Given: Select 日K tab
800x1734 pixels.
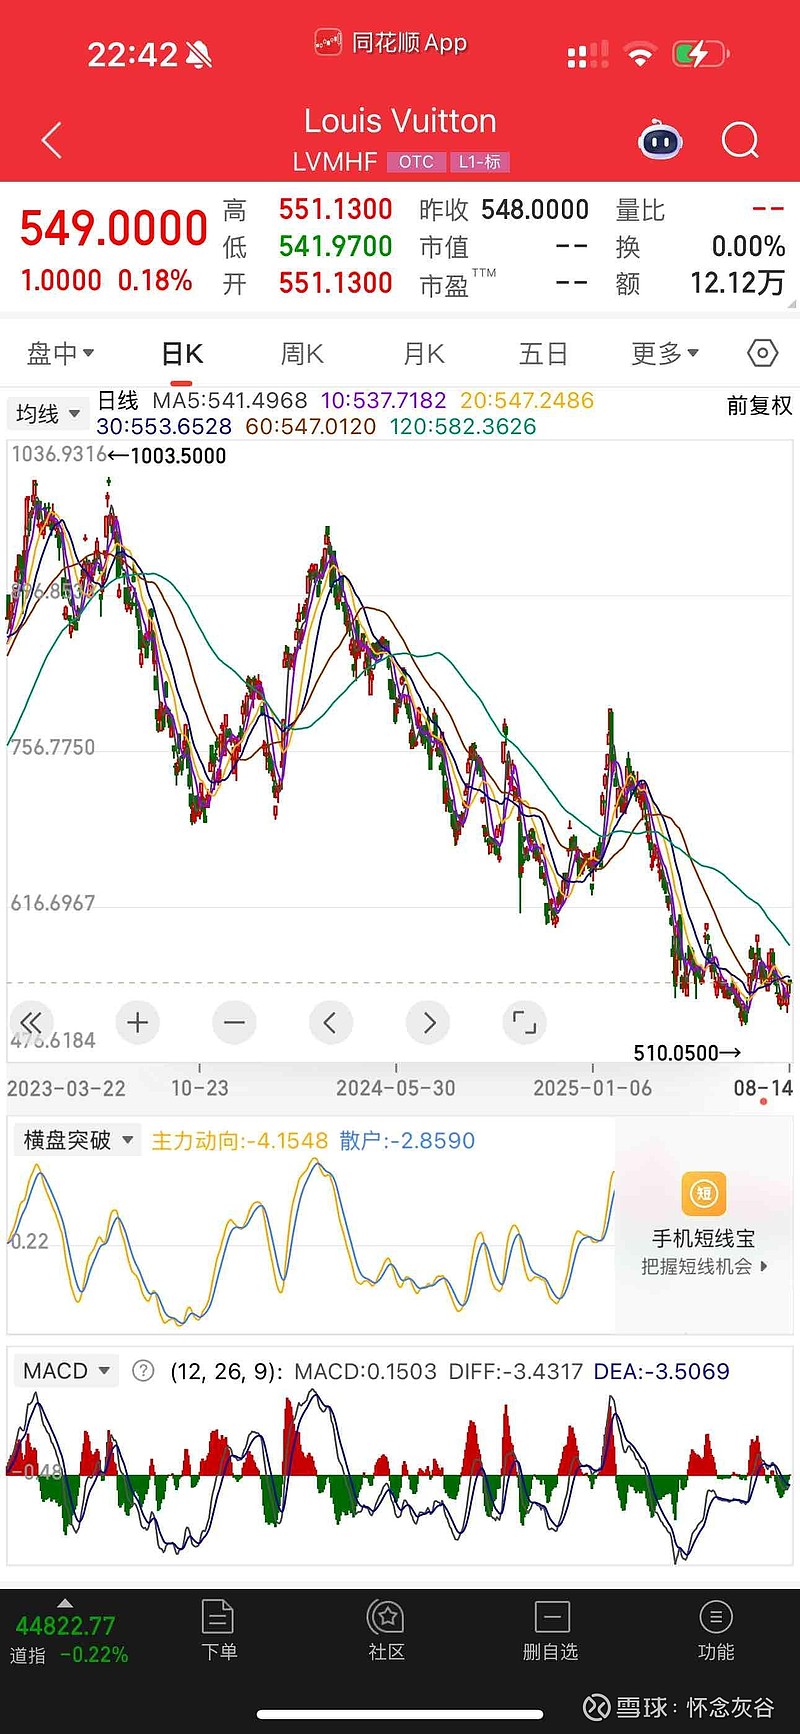Looking at the screenshot, I should coord(182,354).
